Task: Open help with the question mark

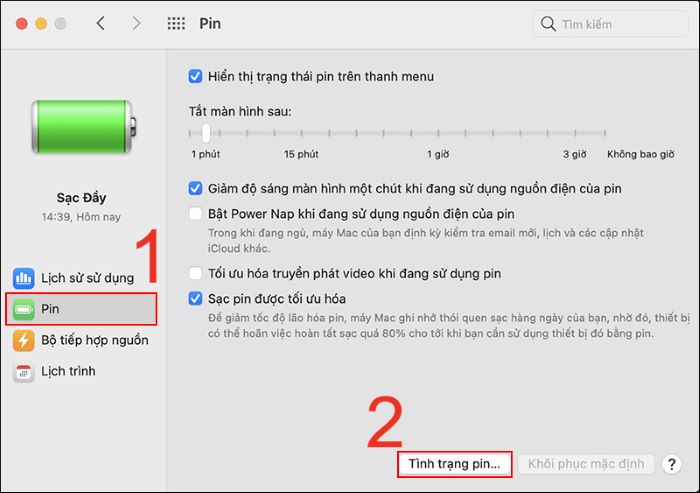Action: pyautogui.click(x=671, y=464)
